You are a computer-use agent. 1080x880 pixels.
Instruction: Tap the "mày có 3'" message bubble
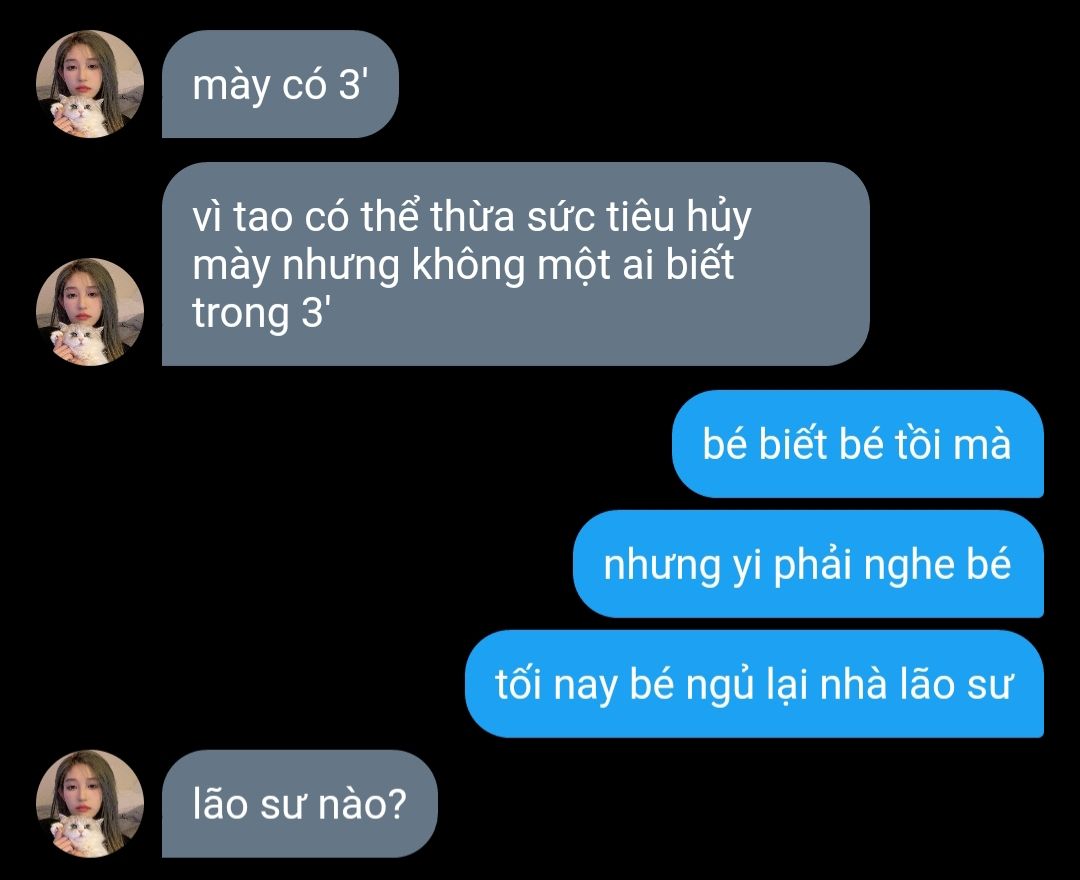point(280,84)
